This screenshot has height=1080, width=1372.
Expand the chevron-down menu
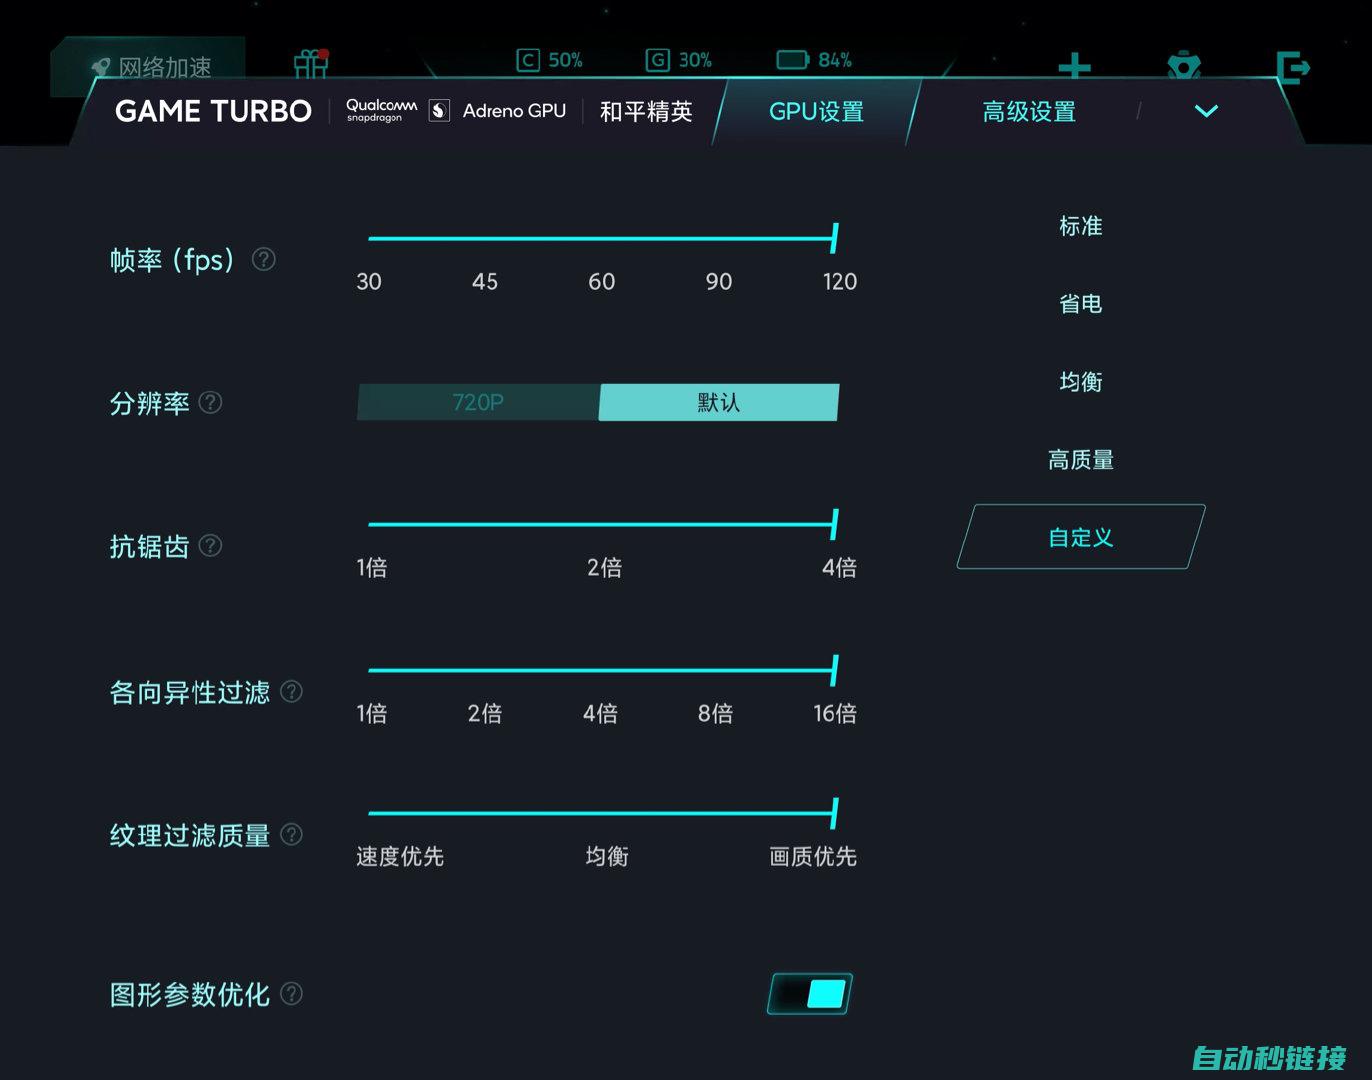tap(1206, 111)
